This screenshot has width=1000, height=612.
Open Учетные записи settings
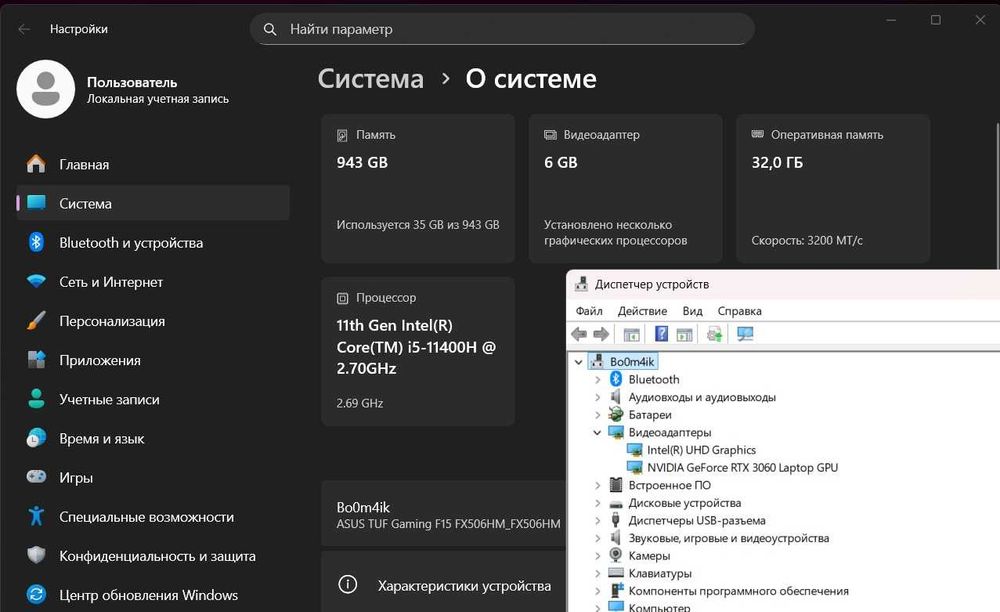(x=153, y=399)
